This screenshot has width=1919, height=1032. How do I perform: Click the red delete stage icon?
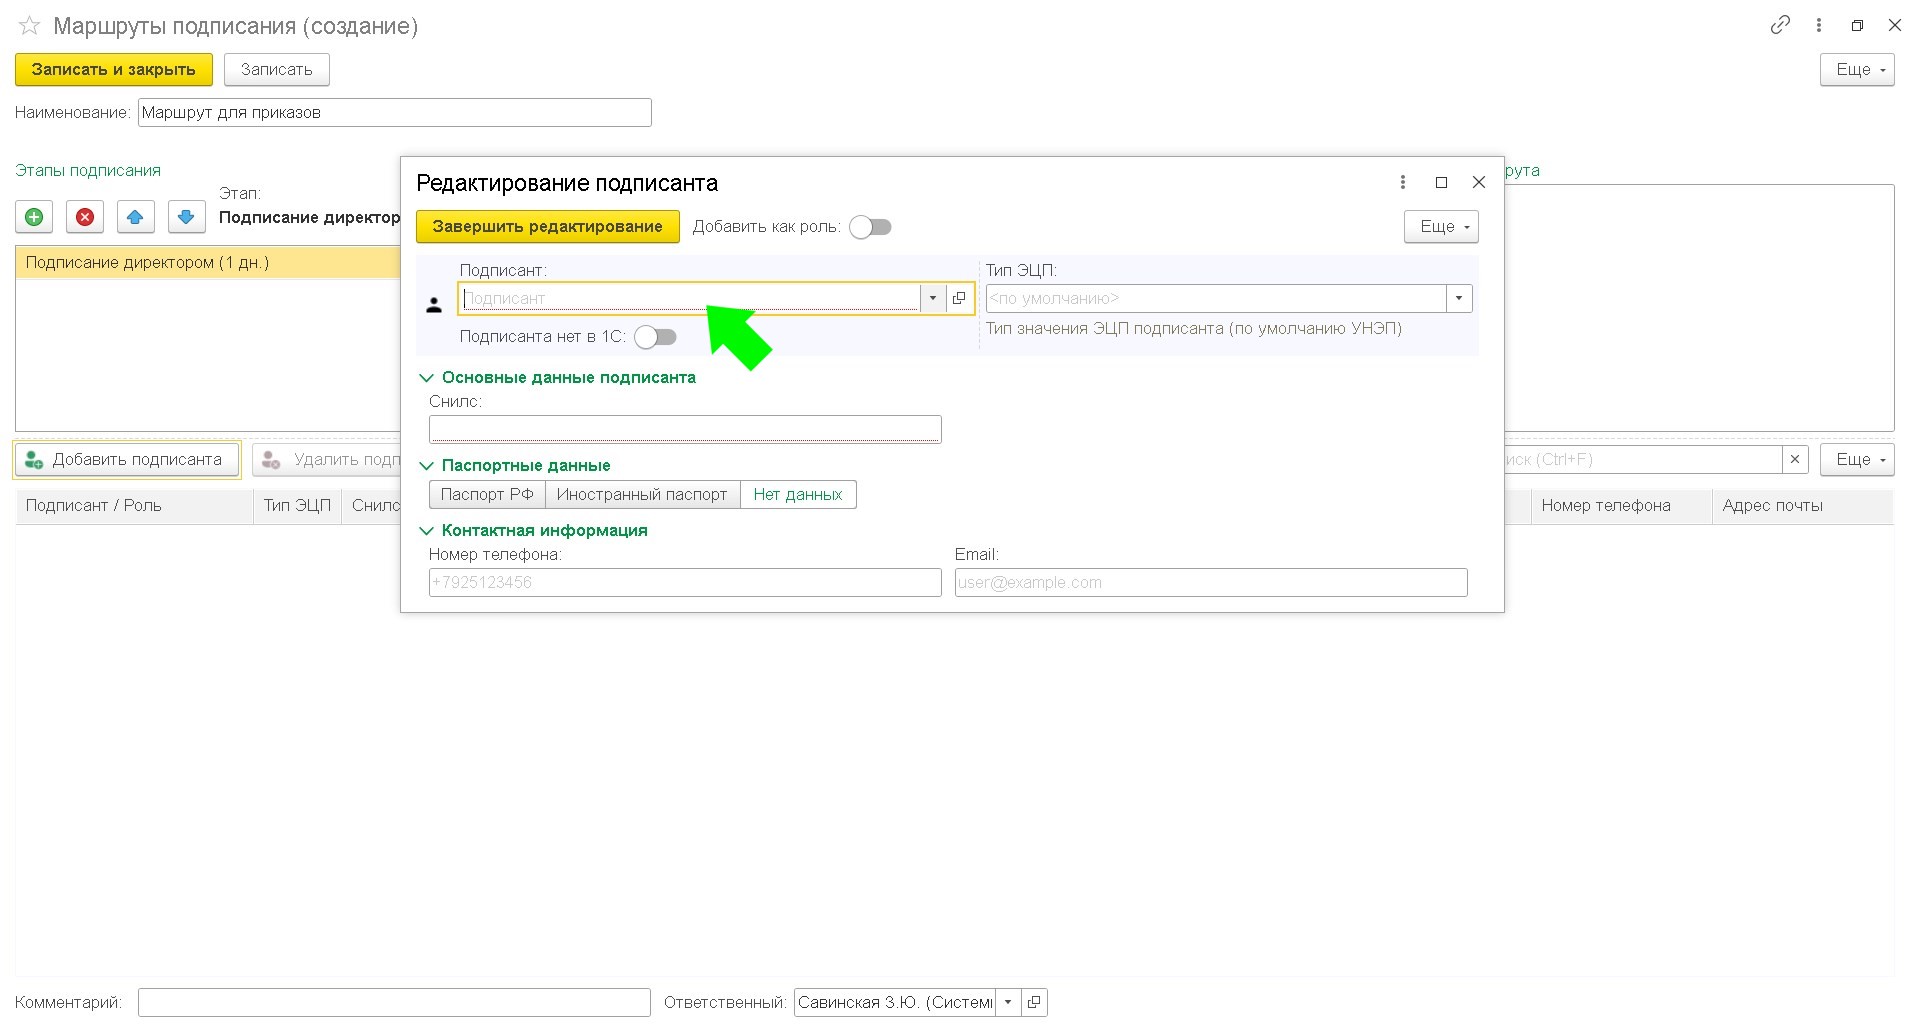[x=85, y=217]
